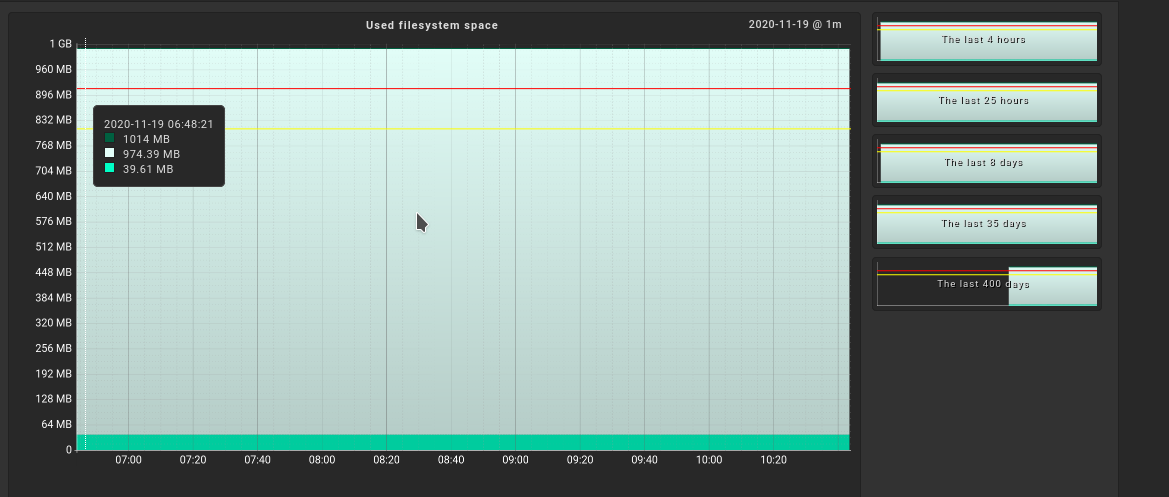Switch to 'The last 8 days' graph
Image resolution: width=1169 pixels, height=497 pixels.
[x=986, y=162]
